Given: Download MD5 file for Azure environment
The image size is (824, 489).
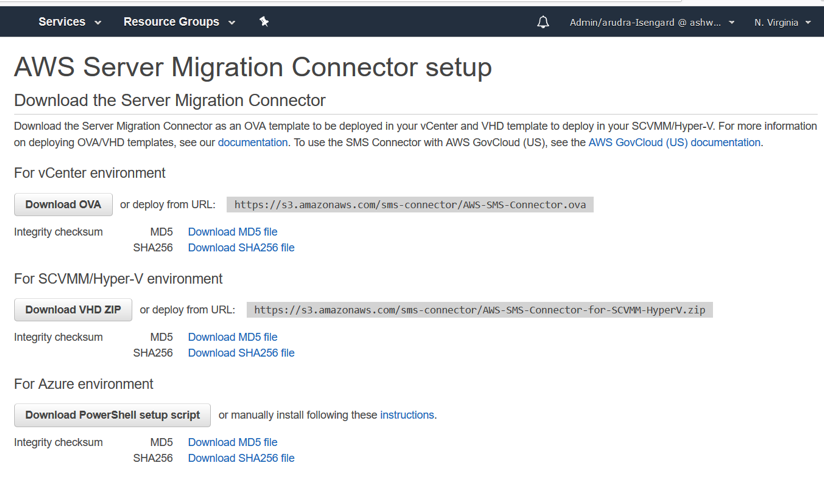Looking at the screenshot, I should (x=233, y=442).
